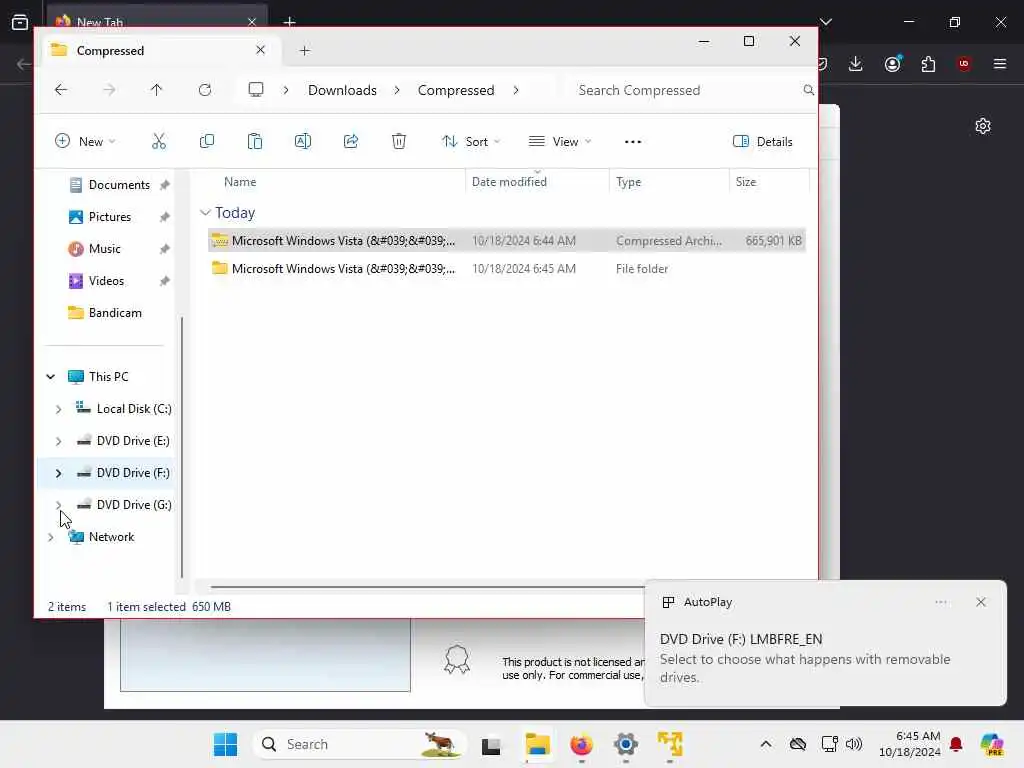Click the Delete trash icon
Screen dimensions: 1024x768
point(399,141)
